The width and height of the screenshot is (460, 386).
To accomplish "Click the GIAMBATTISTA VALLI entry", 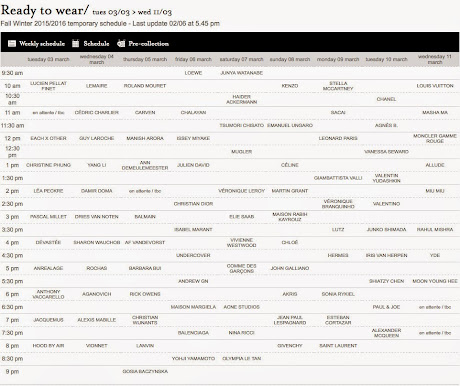I will pyautogui.click(x=338, y=178).
